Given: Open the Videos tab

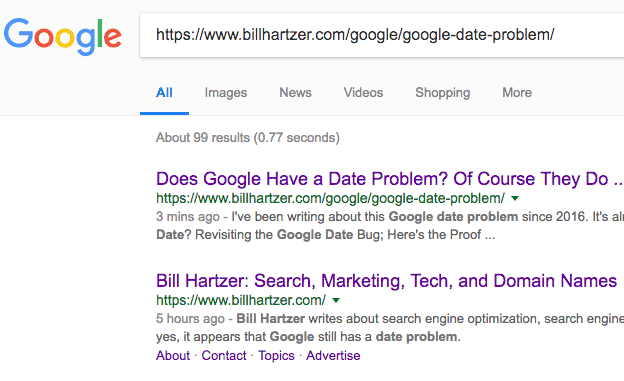Looking at the screenshot, I should pyautogui.click(x=363, y=92).
